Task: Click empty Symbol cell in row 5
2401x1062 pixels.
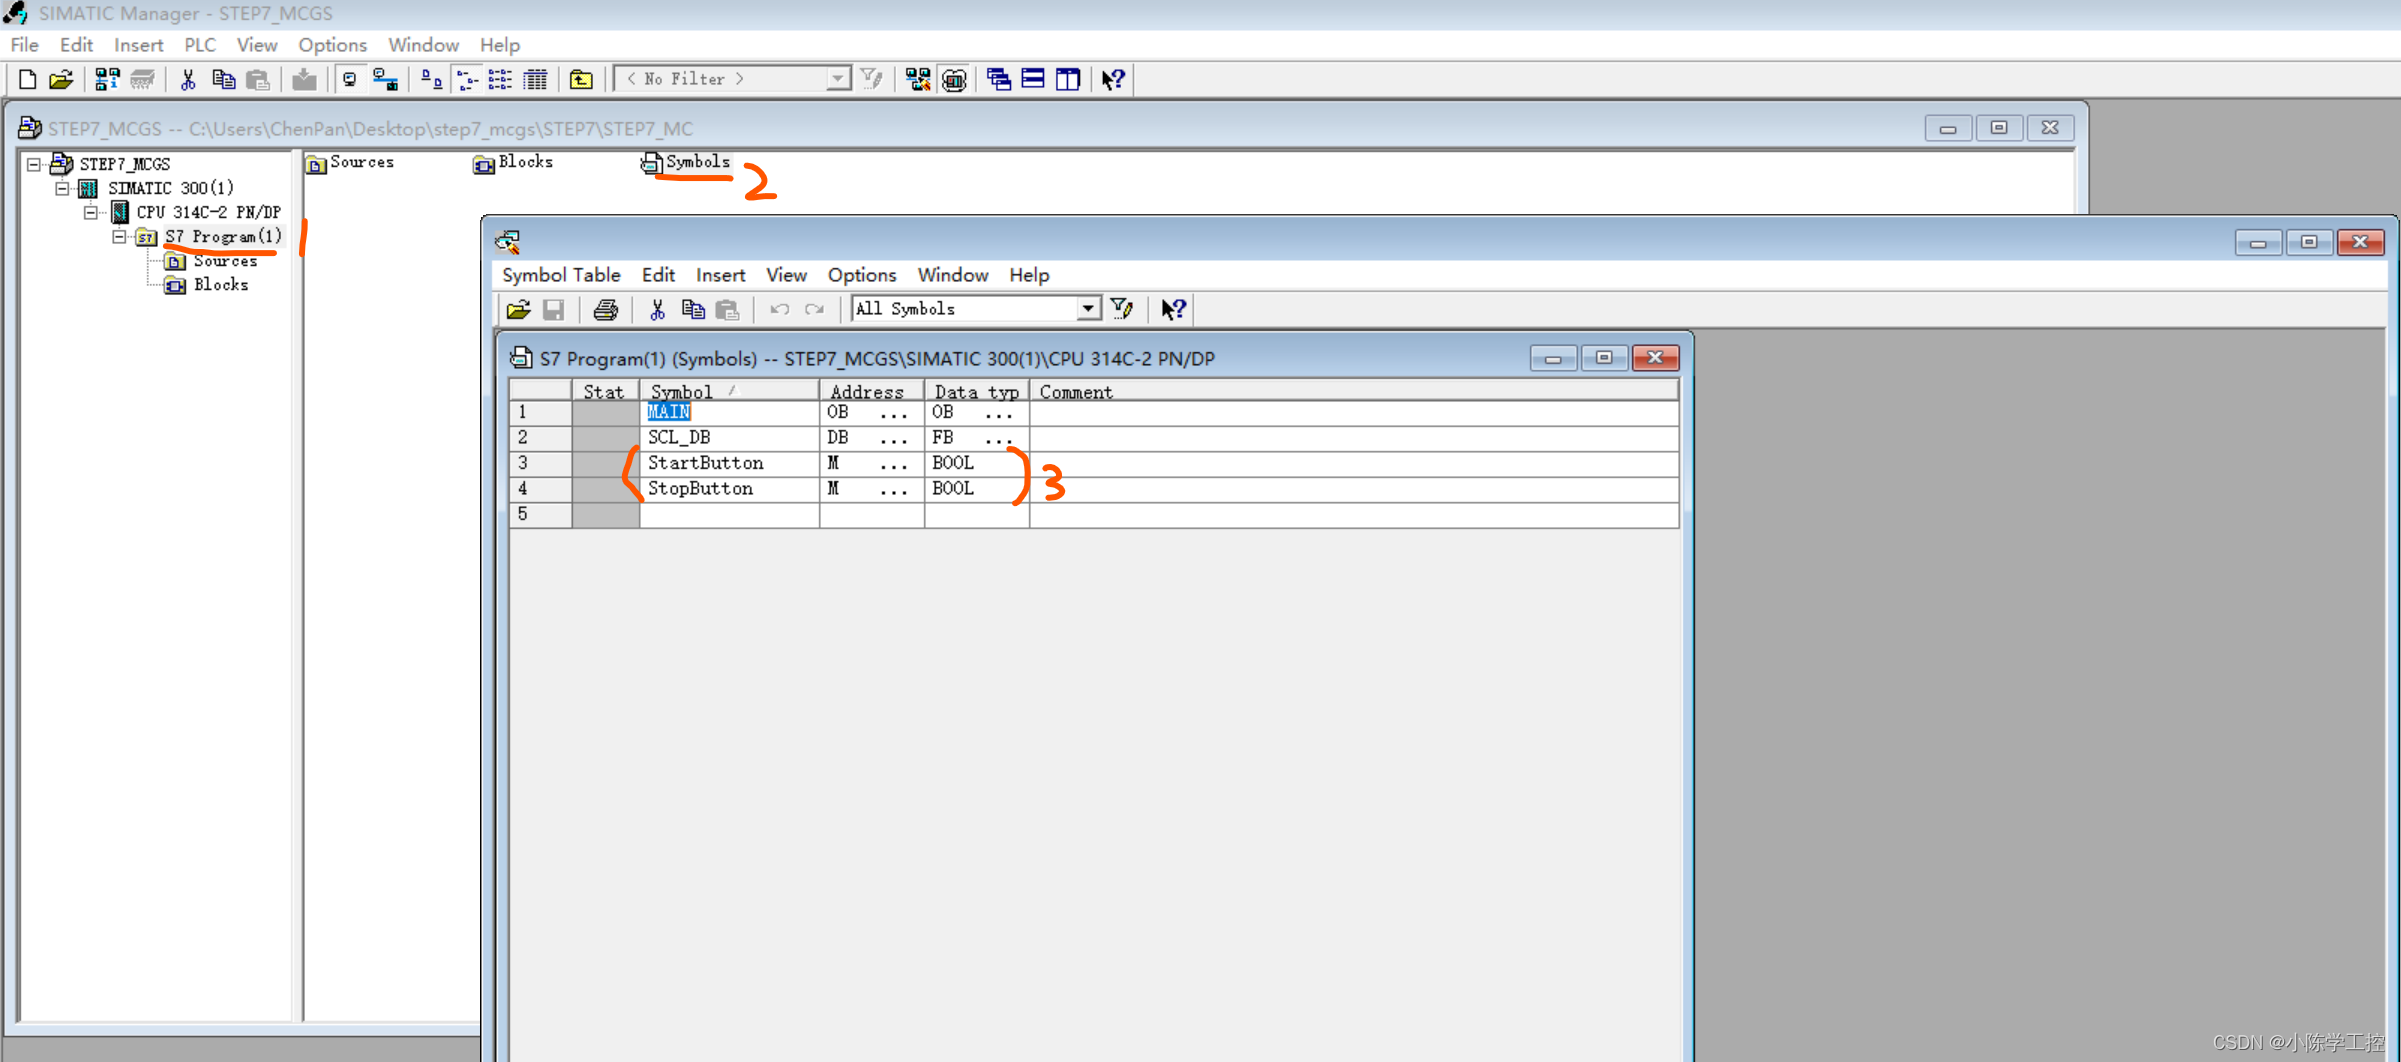Action: point(729,515)
